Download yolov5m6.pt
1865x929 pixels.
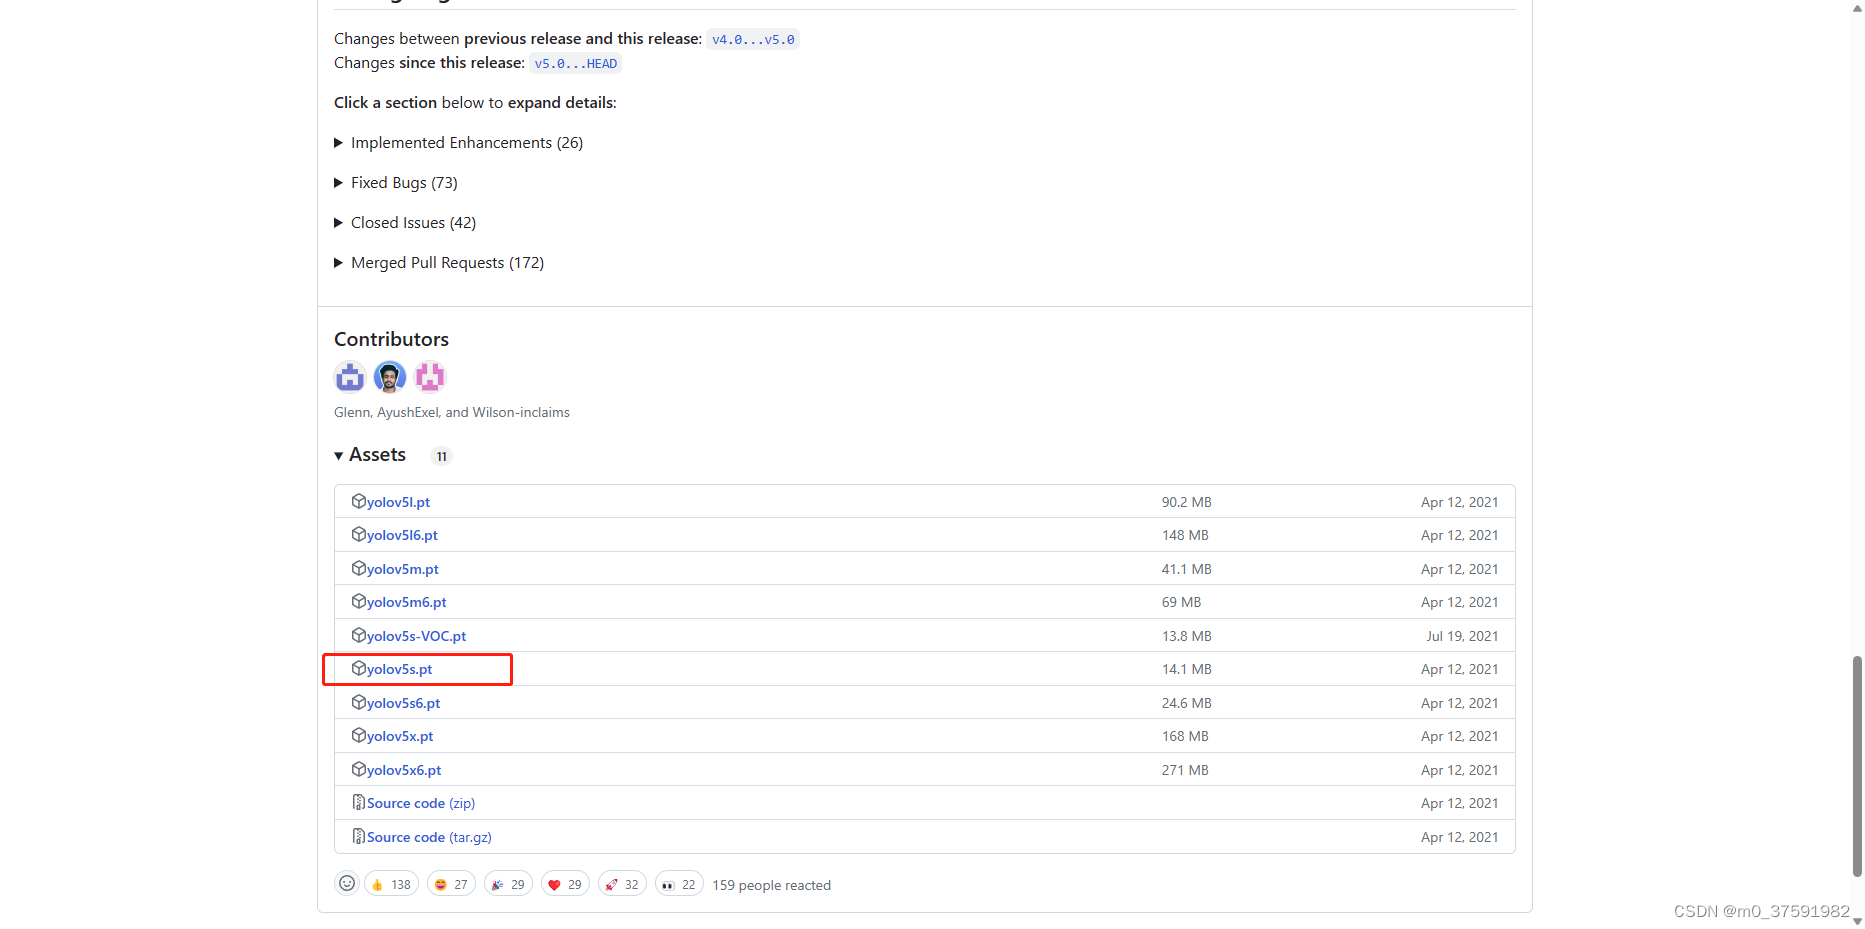coord(406,602)
